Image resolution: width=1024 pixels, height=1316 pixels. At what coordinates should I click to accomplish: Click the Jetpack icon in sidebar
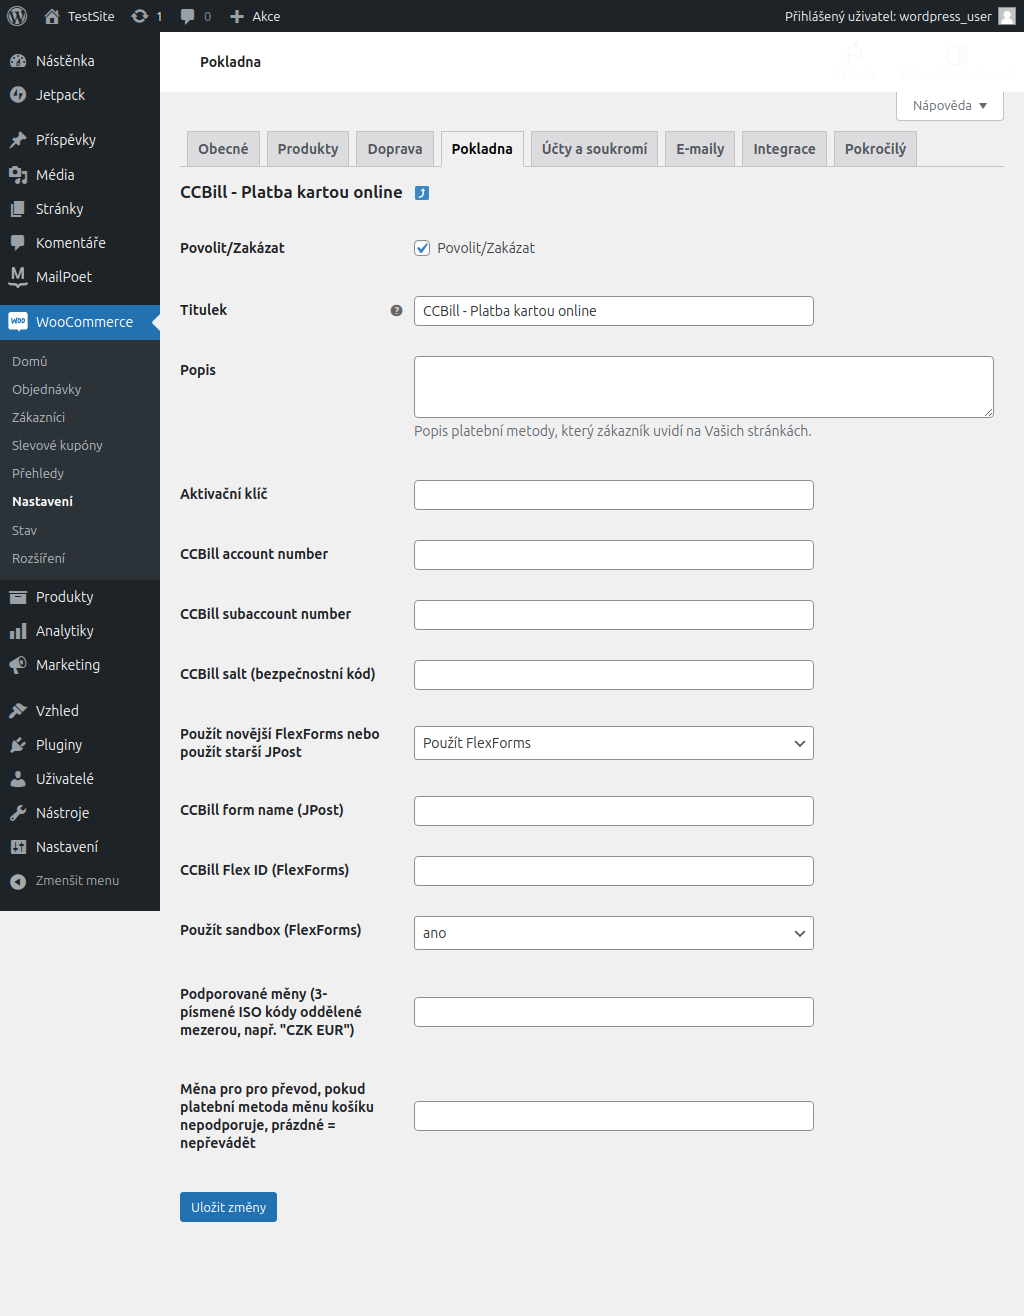pyautogui.click(x=18, y=95)
